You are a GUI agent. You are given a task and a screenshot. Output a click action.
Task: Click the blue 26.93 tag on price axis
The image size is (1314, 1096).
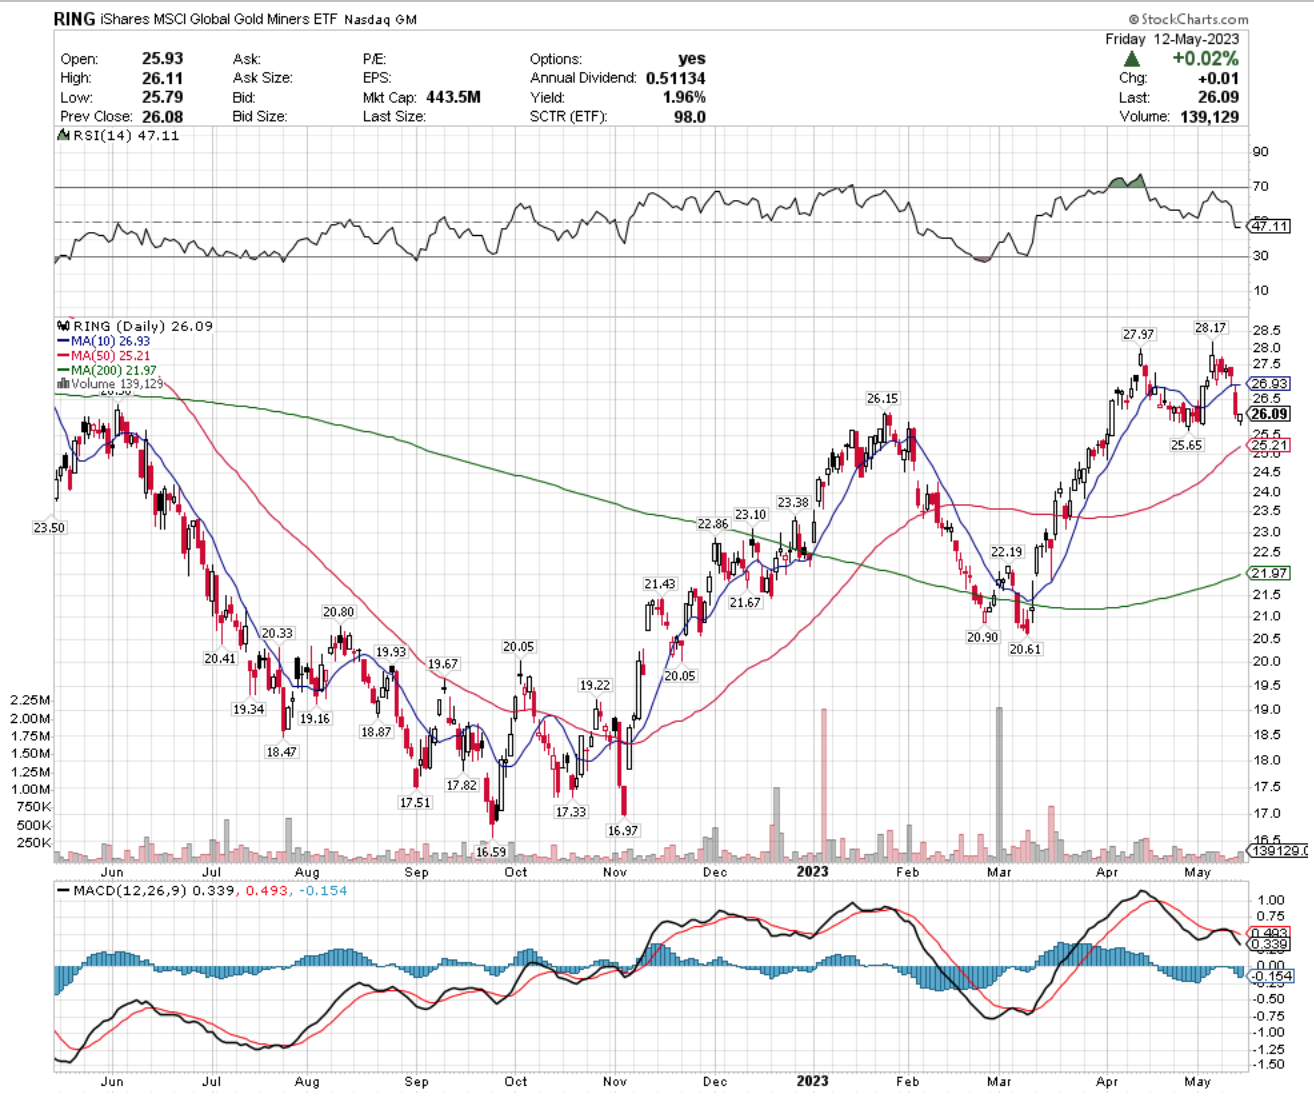click(1269, 383)
